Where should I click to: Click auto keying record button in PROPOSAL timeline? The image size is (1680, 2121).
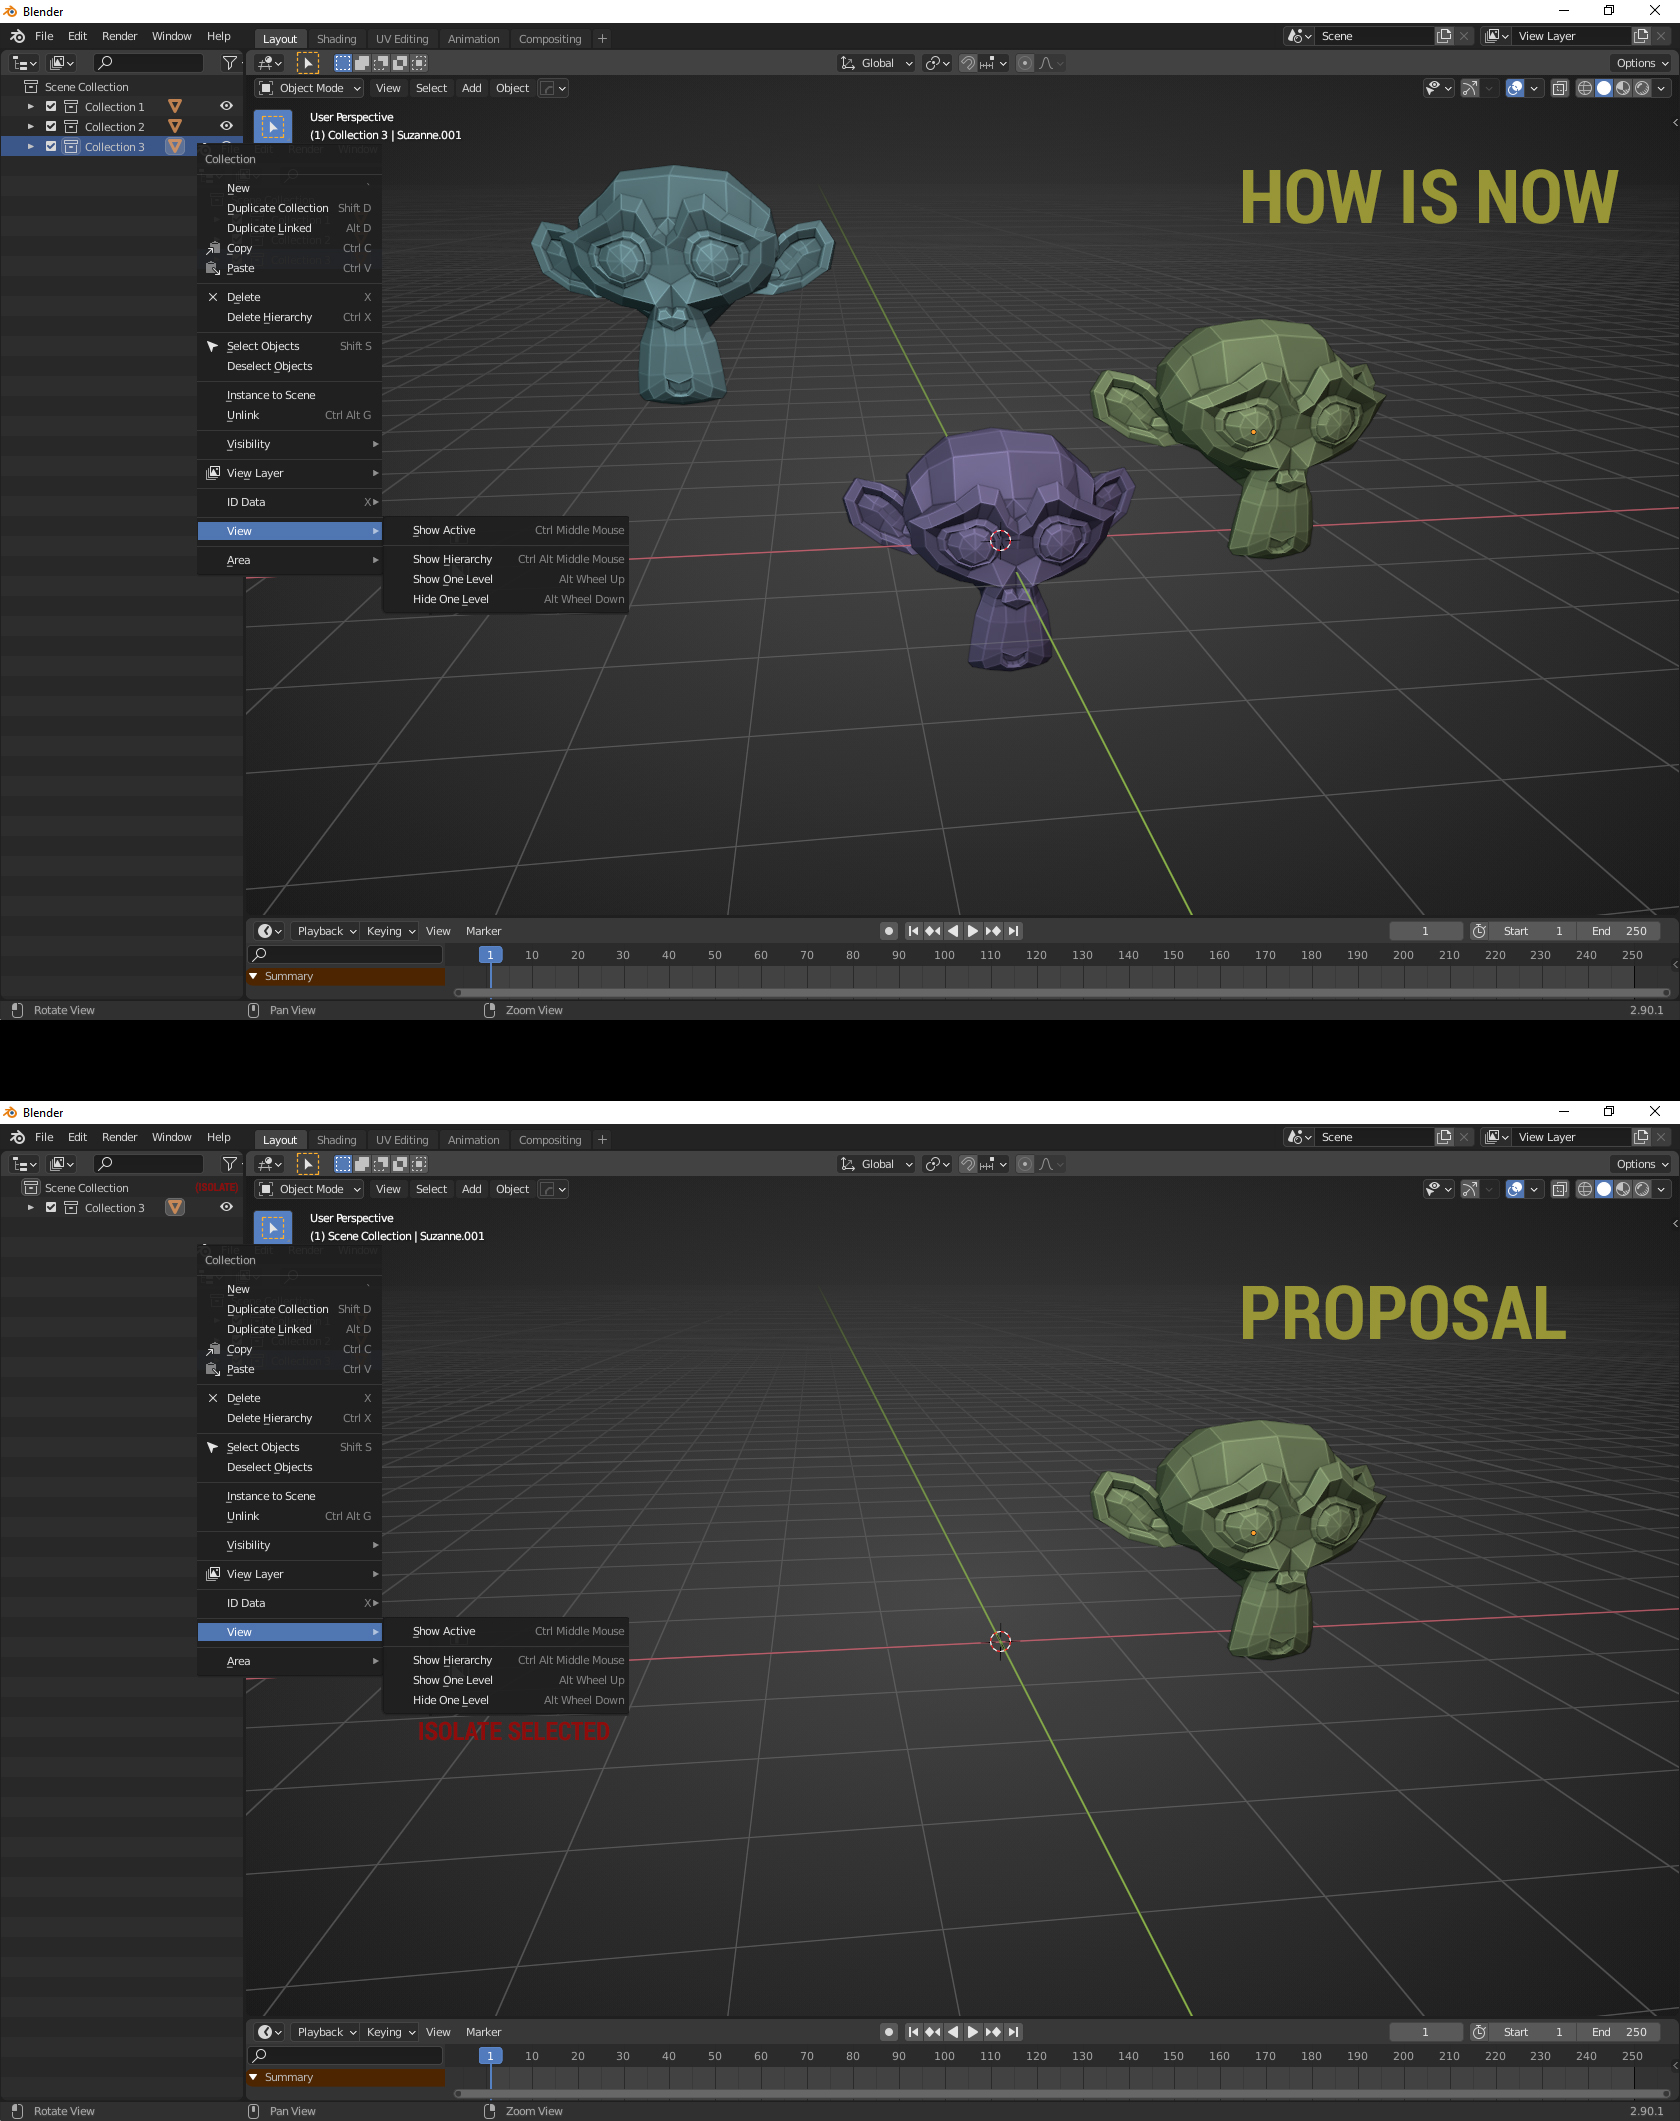point(889,2032)
